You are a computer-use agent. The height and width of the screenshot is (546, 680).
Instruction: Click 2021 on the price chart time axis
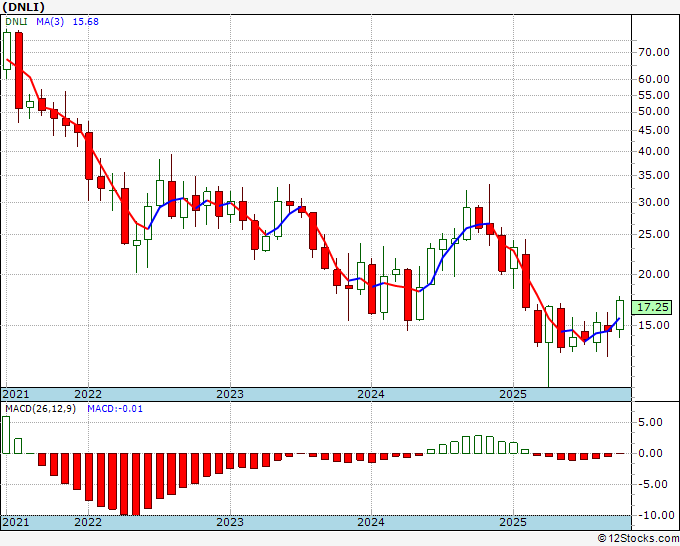coord(16,394)
